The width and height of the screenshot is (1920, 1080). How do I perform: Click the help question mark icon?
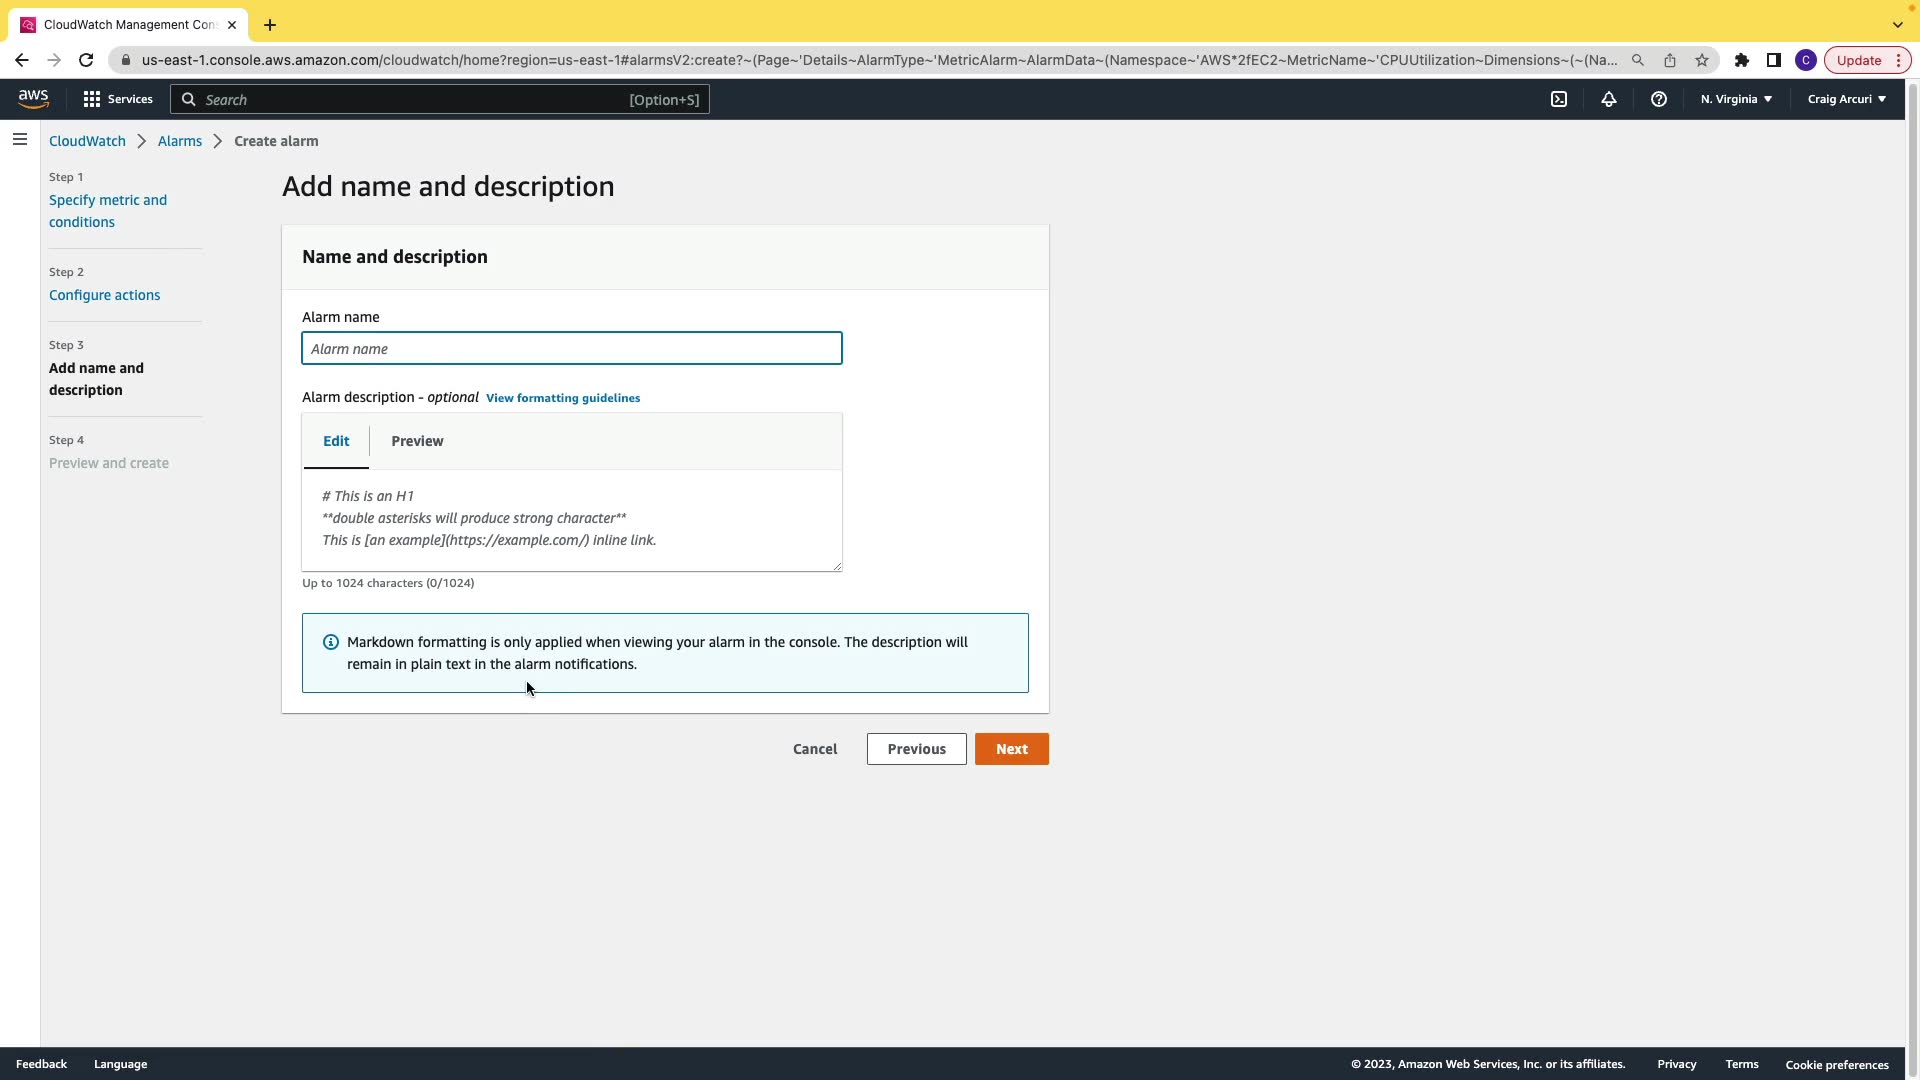tap(1658, 99)
